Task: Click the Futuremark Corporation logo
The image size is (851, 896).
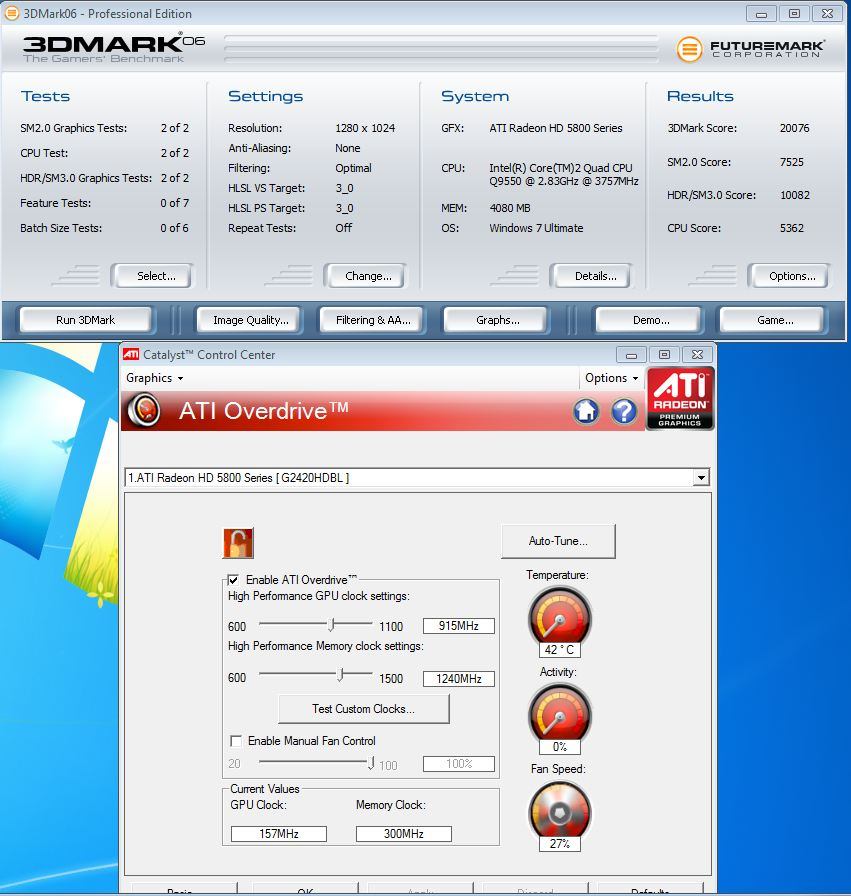Action: [750, 49]
